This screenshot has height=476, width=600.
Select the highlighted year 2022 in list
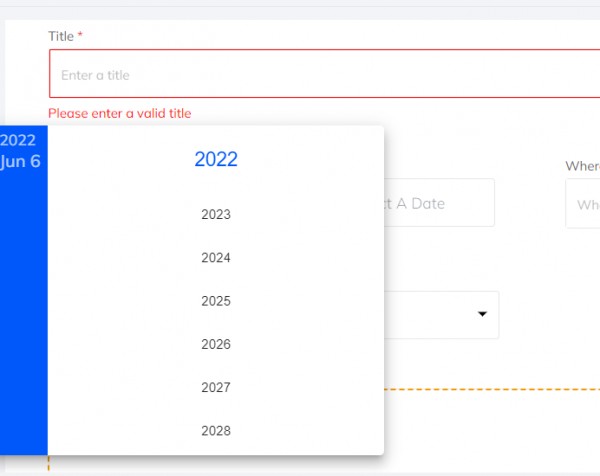tap(216, 159)
